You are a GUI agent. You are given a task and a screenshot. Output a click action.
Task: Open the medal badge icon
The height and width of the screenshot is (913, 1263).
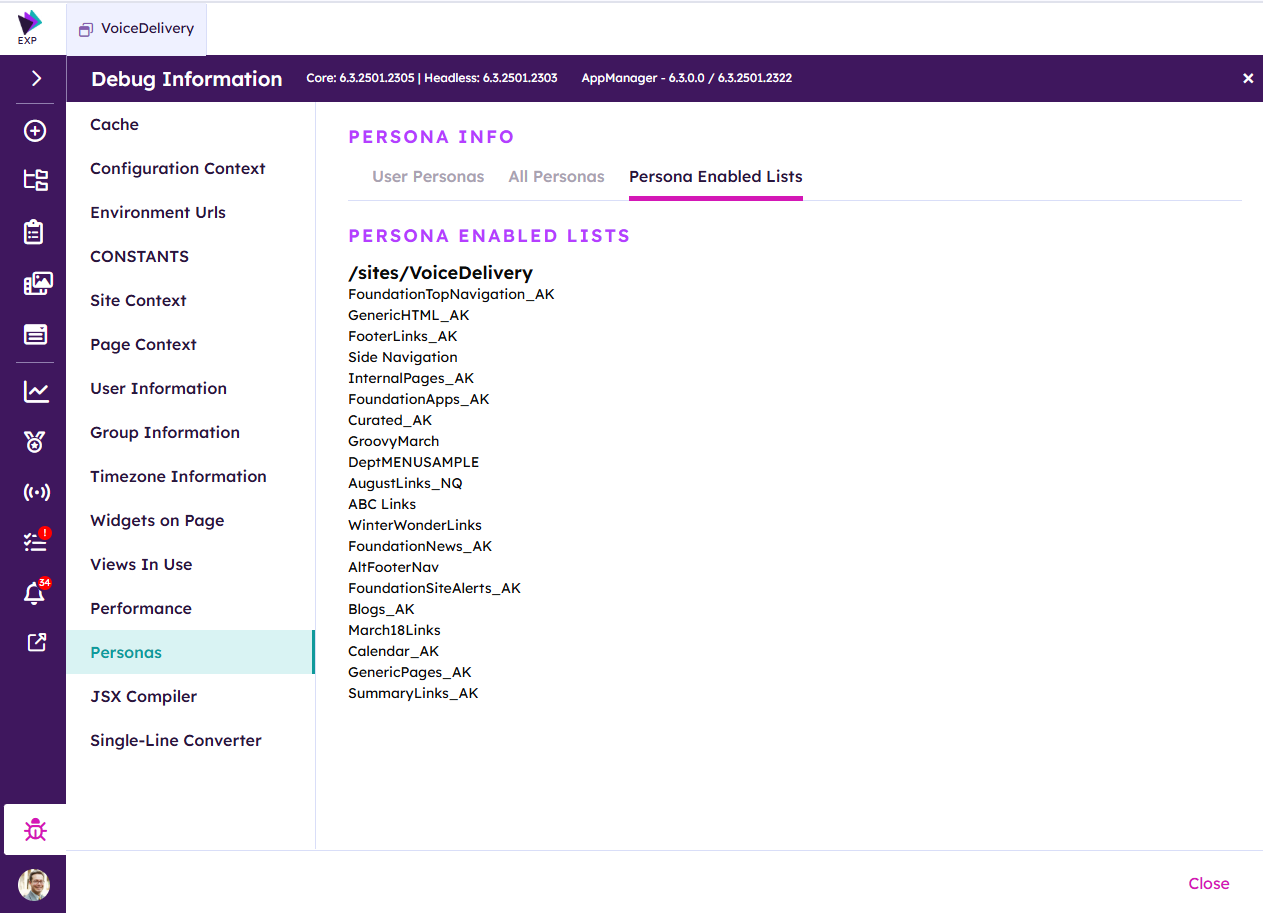(35, 442)
